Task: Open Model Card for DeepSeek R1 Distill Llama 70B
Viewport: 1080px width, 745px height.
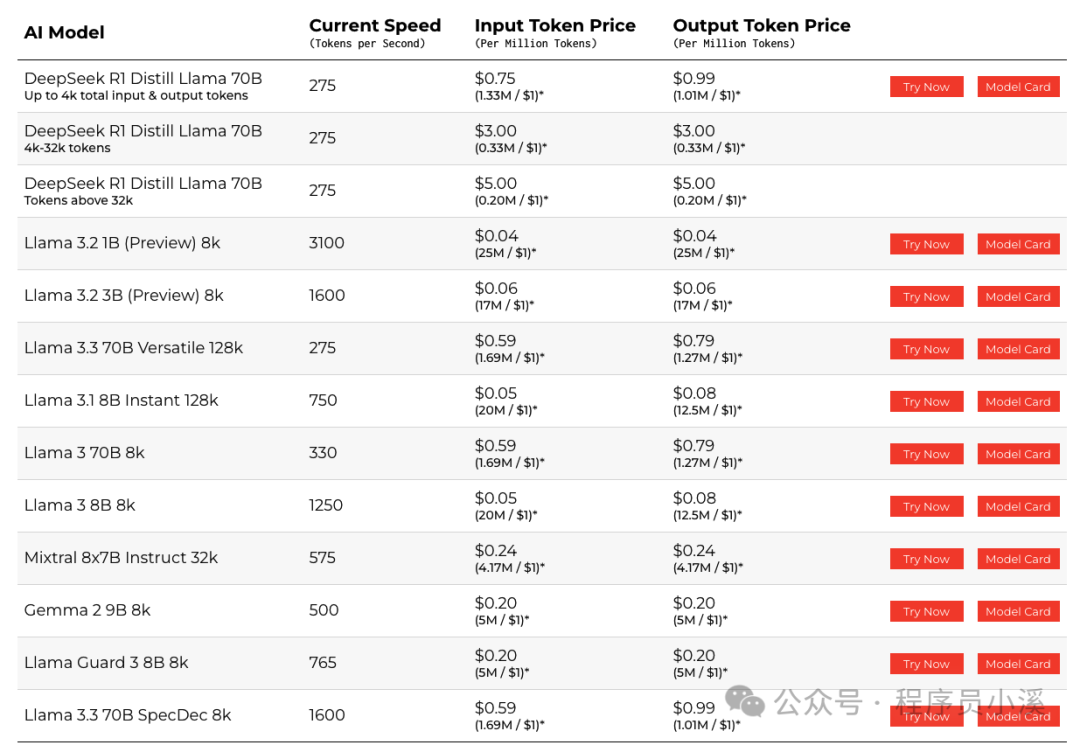Action: tap(1018, 87)
